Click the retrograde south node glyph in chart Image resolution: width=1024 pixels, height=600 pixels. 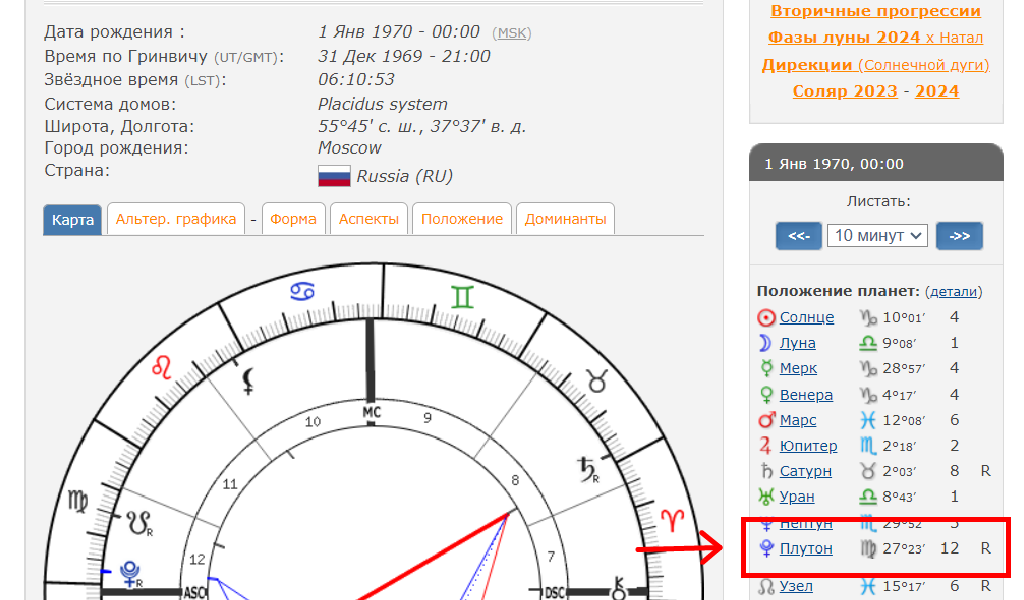pyautogui.click(x=139, y=523)
